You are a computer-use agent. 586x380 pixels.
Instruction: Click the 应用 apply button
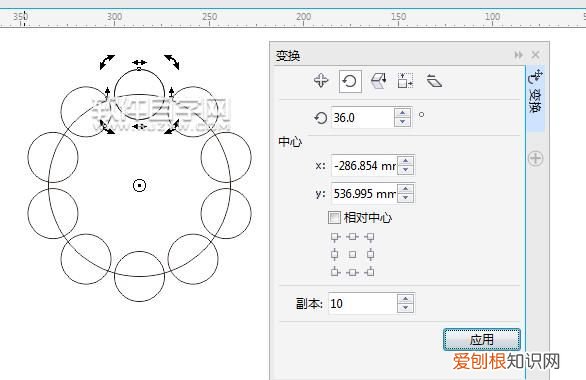point(481,340)
